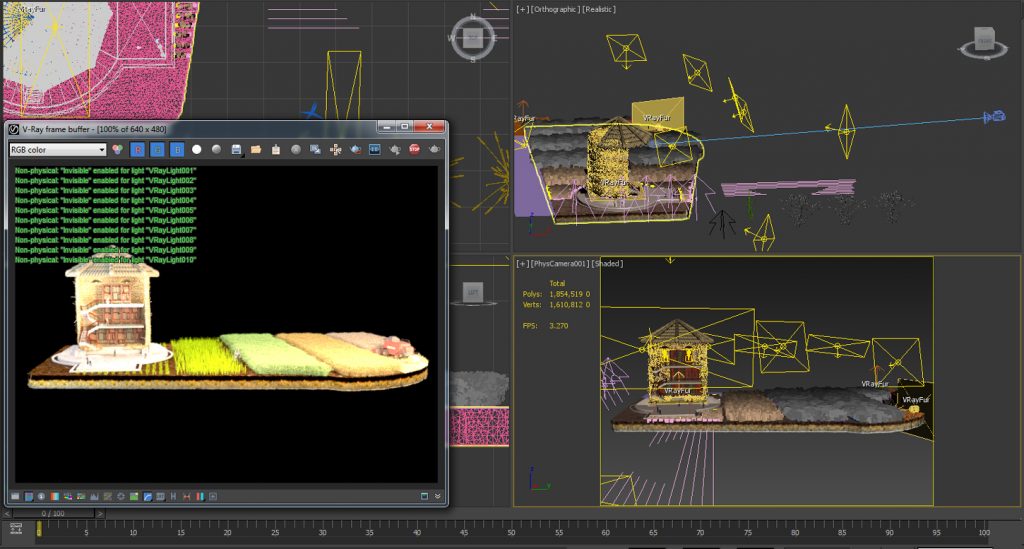
Task: Click the red stop rendering icon
Action: coord(414,149)
